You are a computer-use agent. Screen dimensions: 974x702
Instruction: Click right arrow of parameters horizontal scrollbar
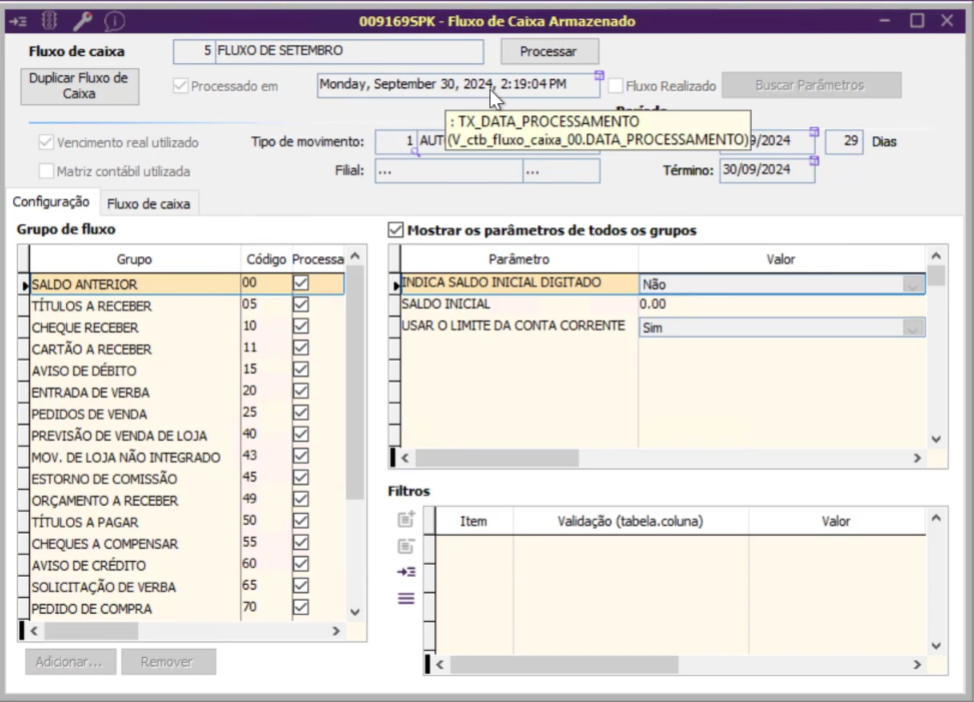click(917, 458)
